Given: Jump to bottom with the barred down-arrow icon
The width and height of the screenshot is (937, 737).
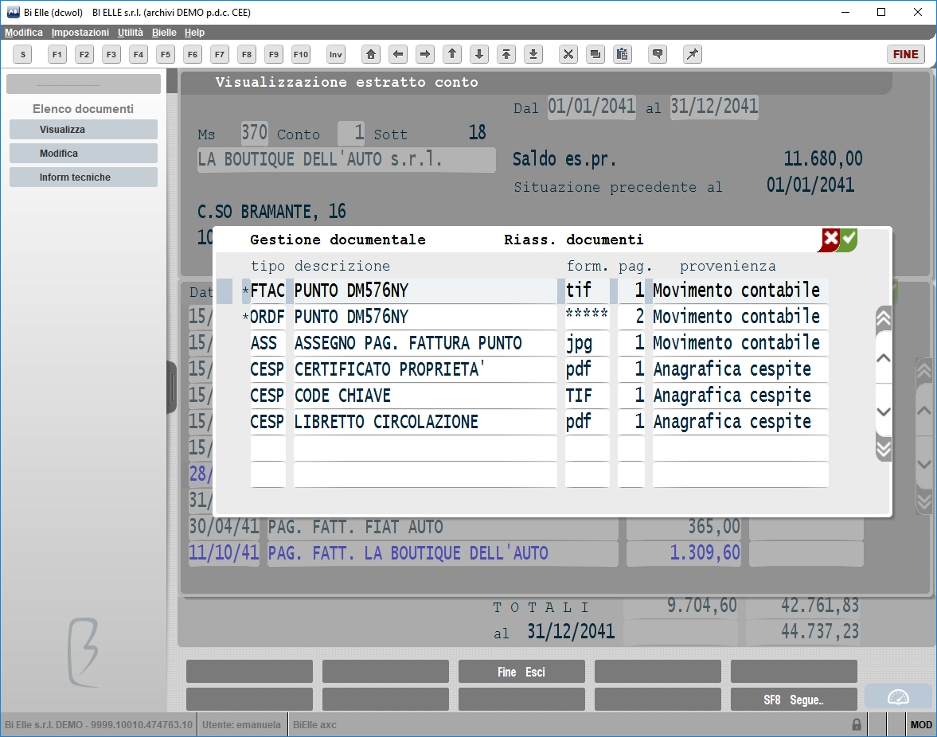Looking at the screenshot, I should [533, 54].
